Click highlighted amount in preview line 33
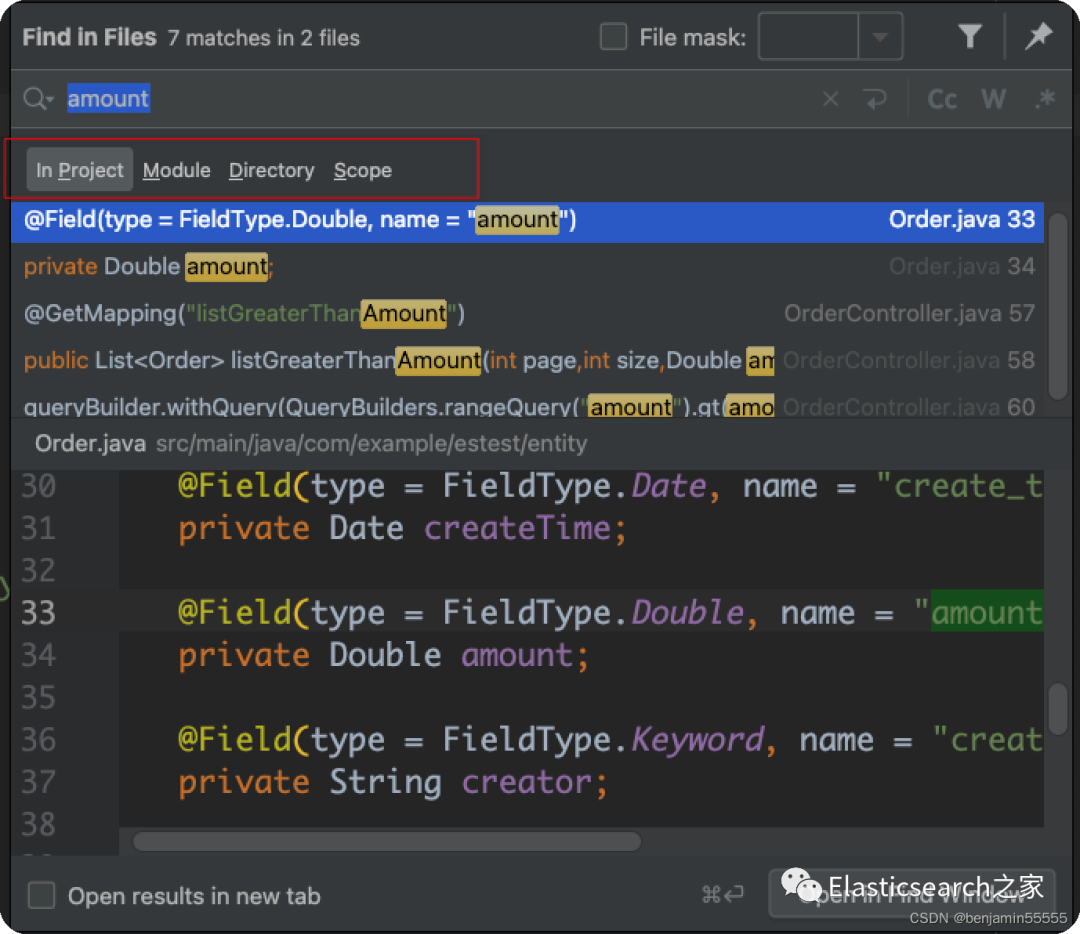This screenshot has height=934, width=1080. [986, 612]
